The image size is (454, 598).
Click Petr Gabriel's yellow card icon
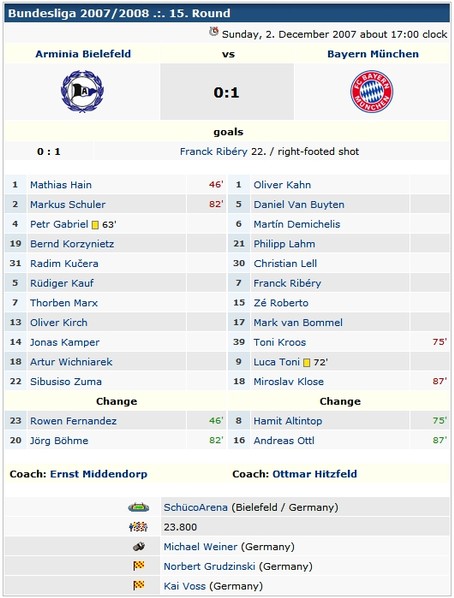coord(95,225)
